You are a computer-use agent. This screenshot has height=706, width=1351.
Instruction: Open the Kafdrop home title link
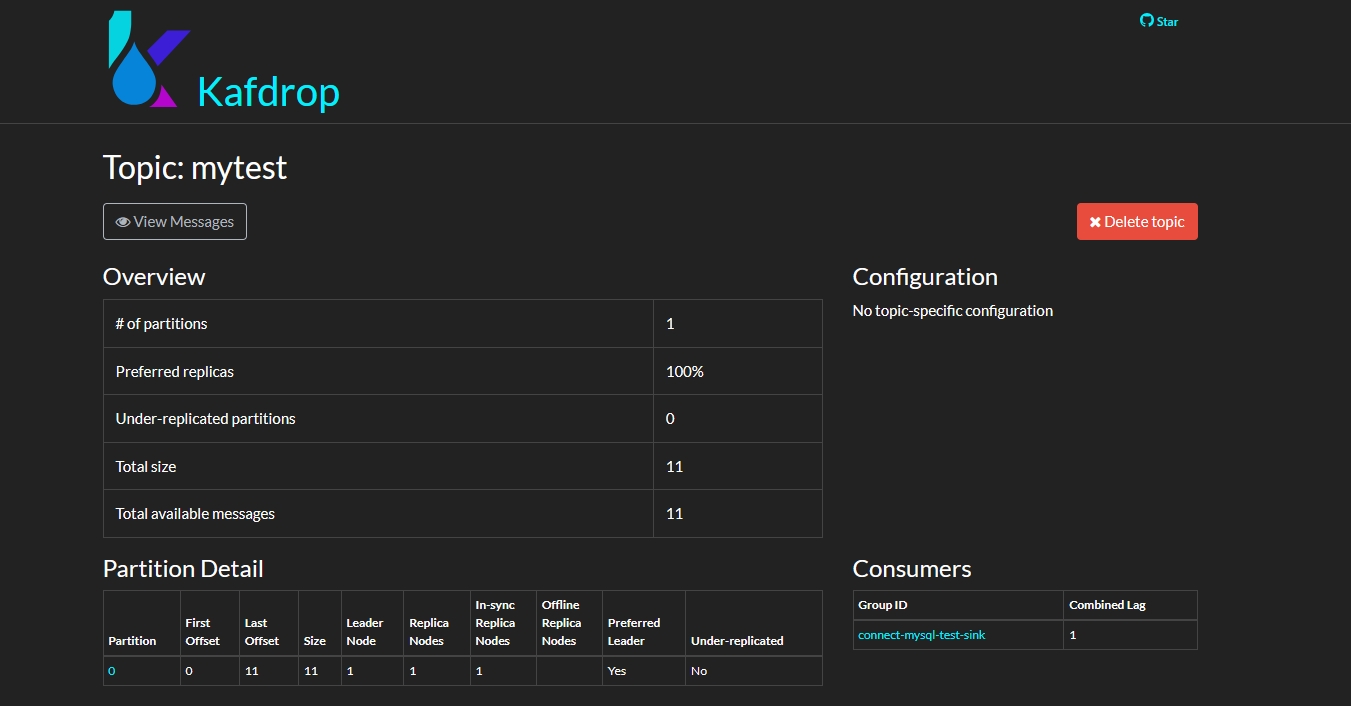pyautogui.click(x=268, y=92)
